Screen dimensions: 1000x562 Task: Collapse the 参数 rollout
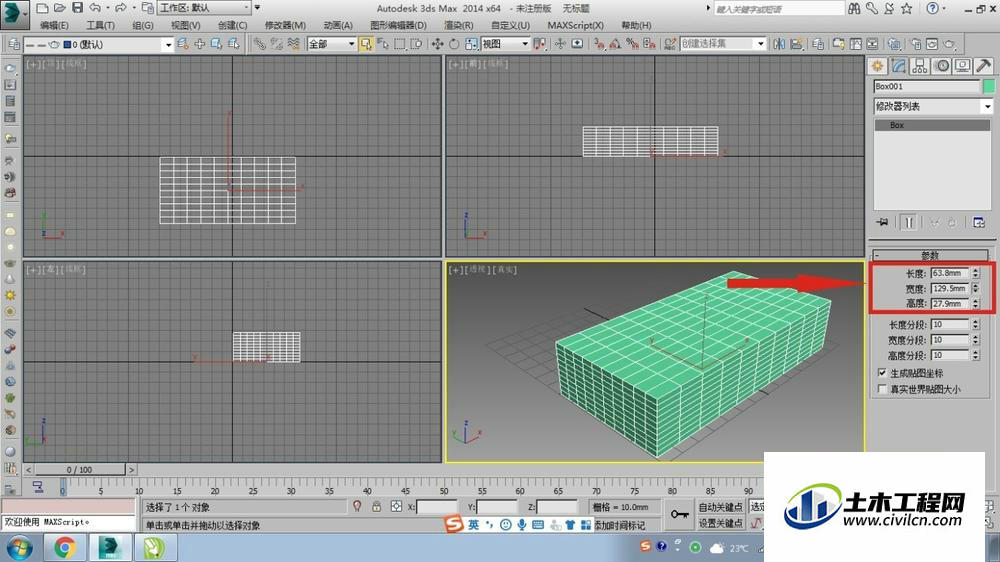coord(930,255)
